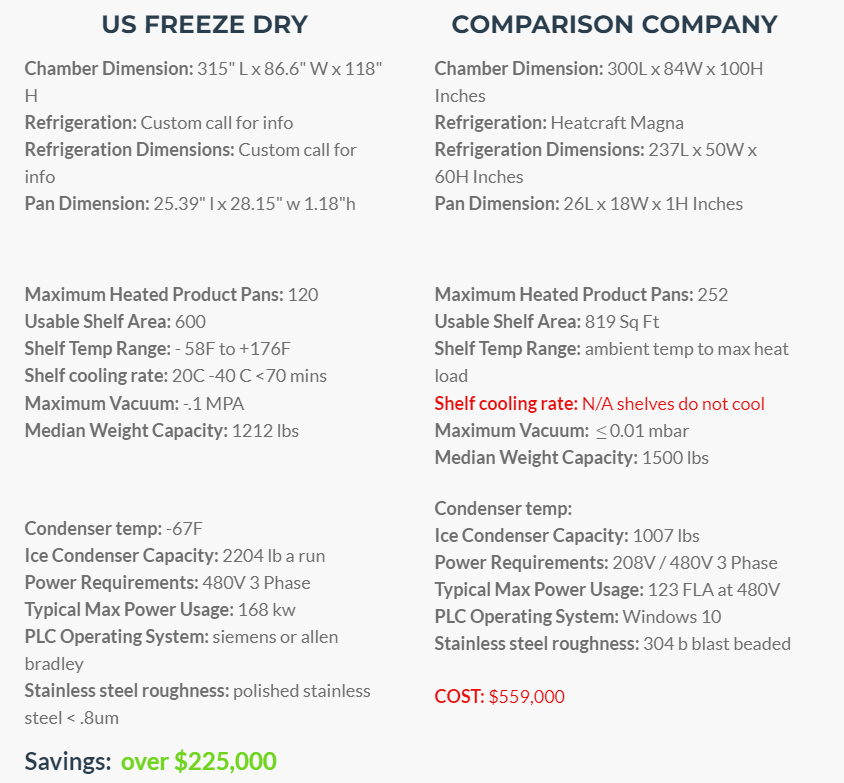Screen dimensions: 844x783
Task: Click the red Shelf cooling rate N/A line
Action: pyautogui.click(x=600, y=404)
